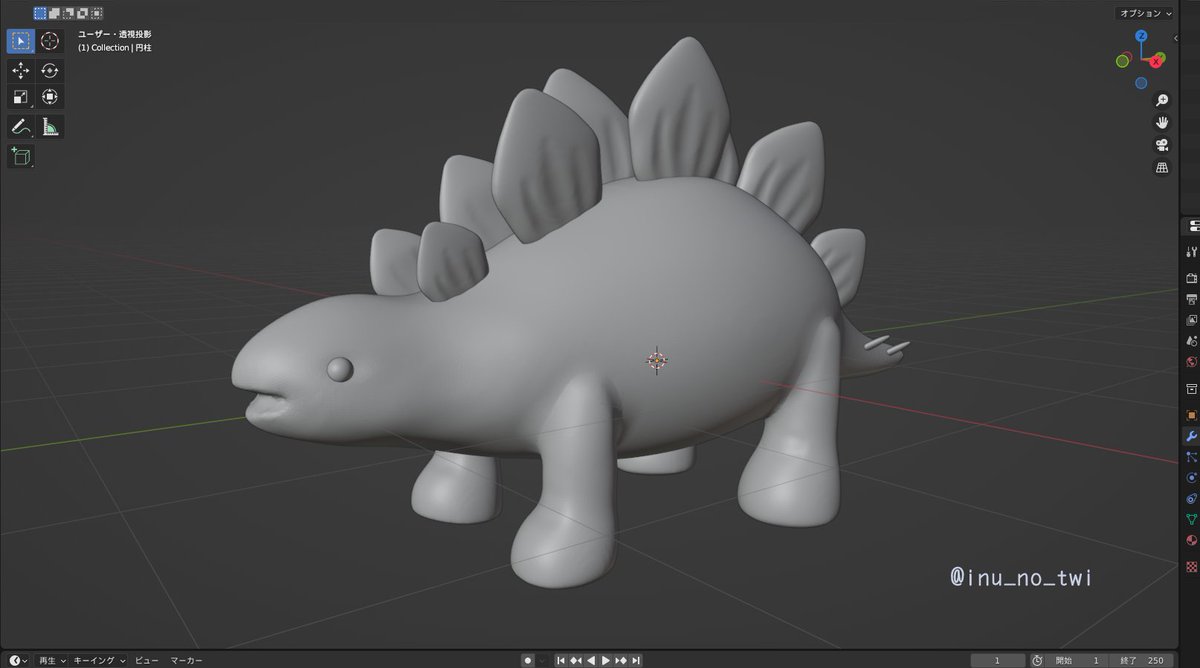Open the Modifiers wrench tab
Image resolution: width=1200 pixels, height=668 pixels.
pyautogui.click(x=1191, y=436)
